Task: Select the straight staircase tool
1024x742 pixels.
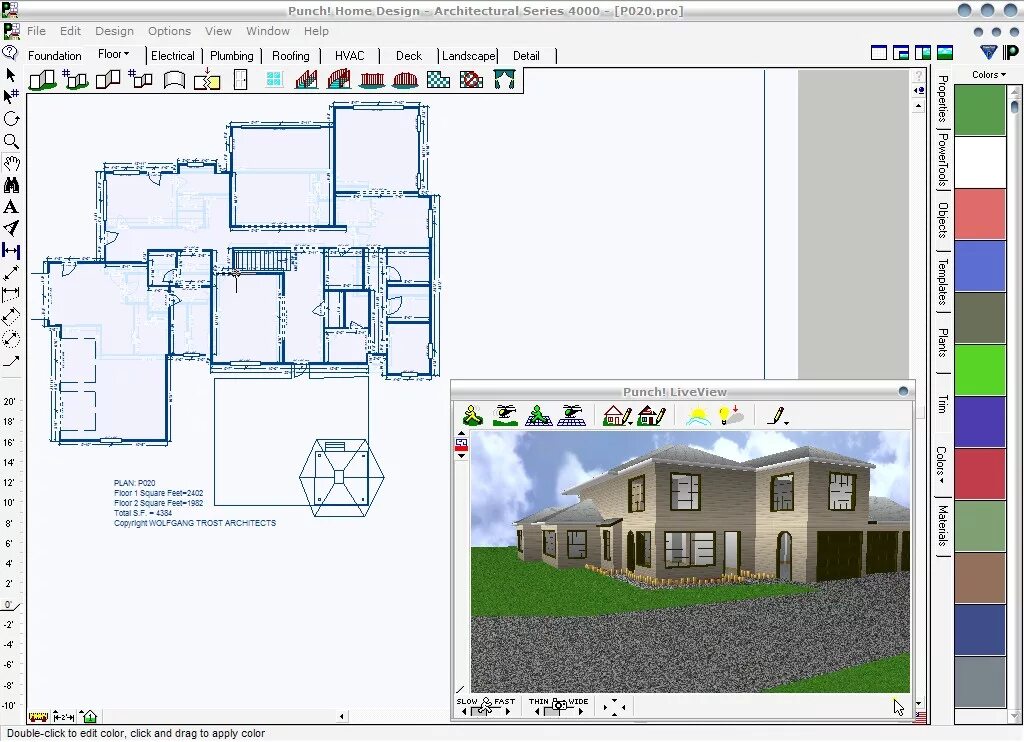Action: [306, 80]
